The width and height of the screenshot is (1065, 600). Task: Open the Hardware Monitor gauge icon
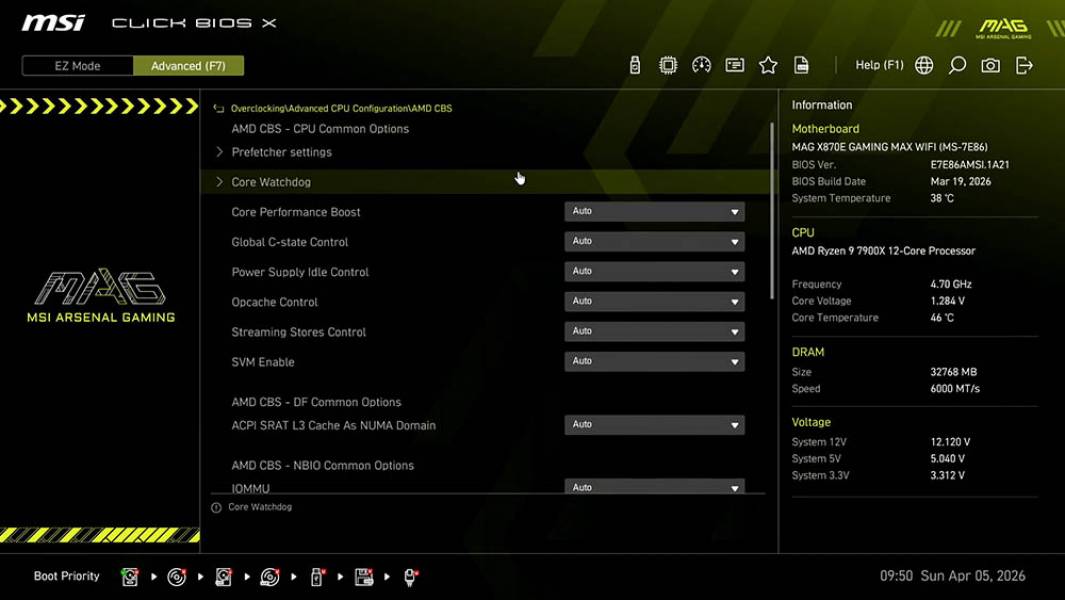[701, 64]
